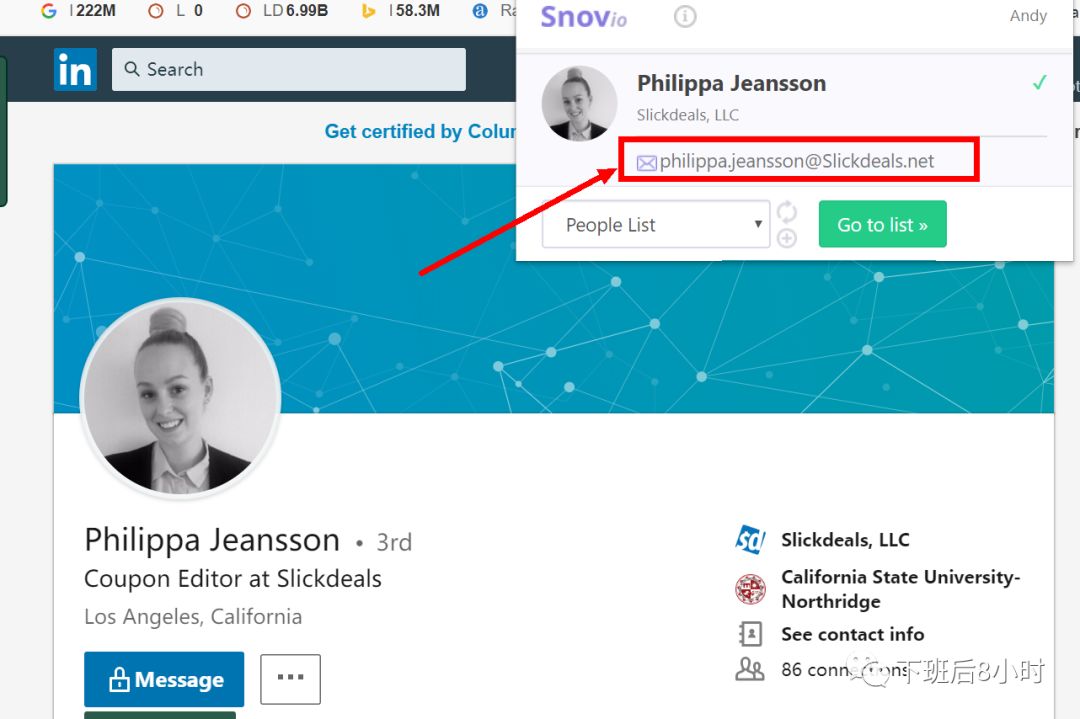The image size is (1080, 719).
Task: Click Philippa Jeansson name in Snovio popup
Action: click(x=731, y=83)
